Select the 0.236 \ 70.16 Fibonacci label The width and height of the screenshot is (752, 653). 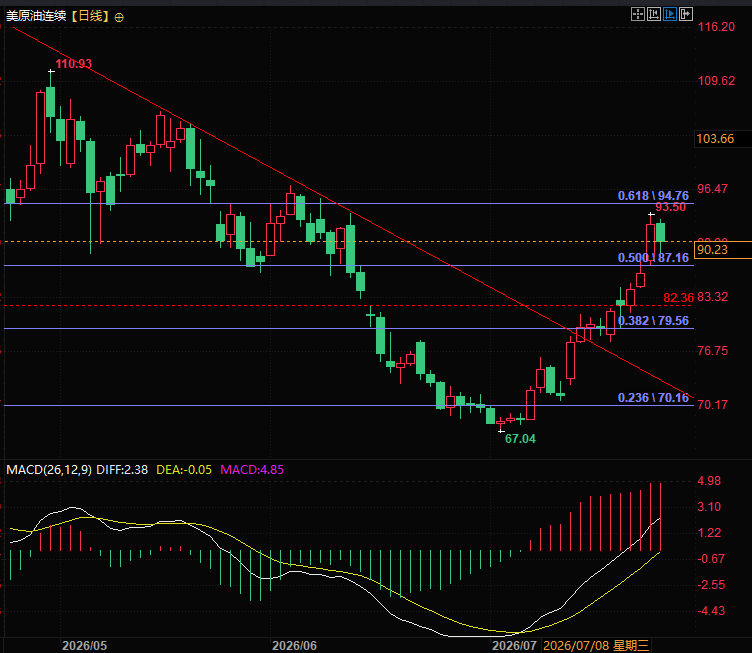click(653, 398)
